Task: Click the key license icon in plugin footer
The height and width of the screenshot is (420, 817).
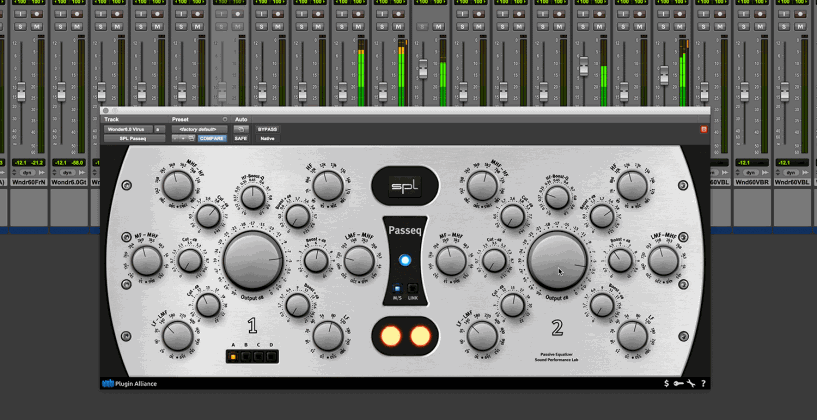Action: point(678,384)
